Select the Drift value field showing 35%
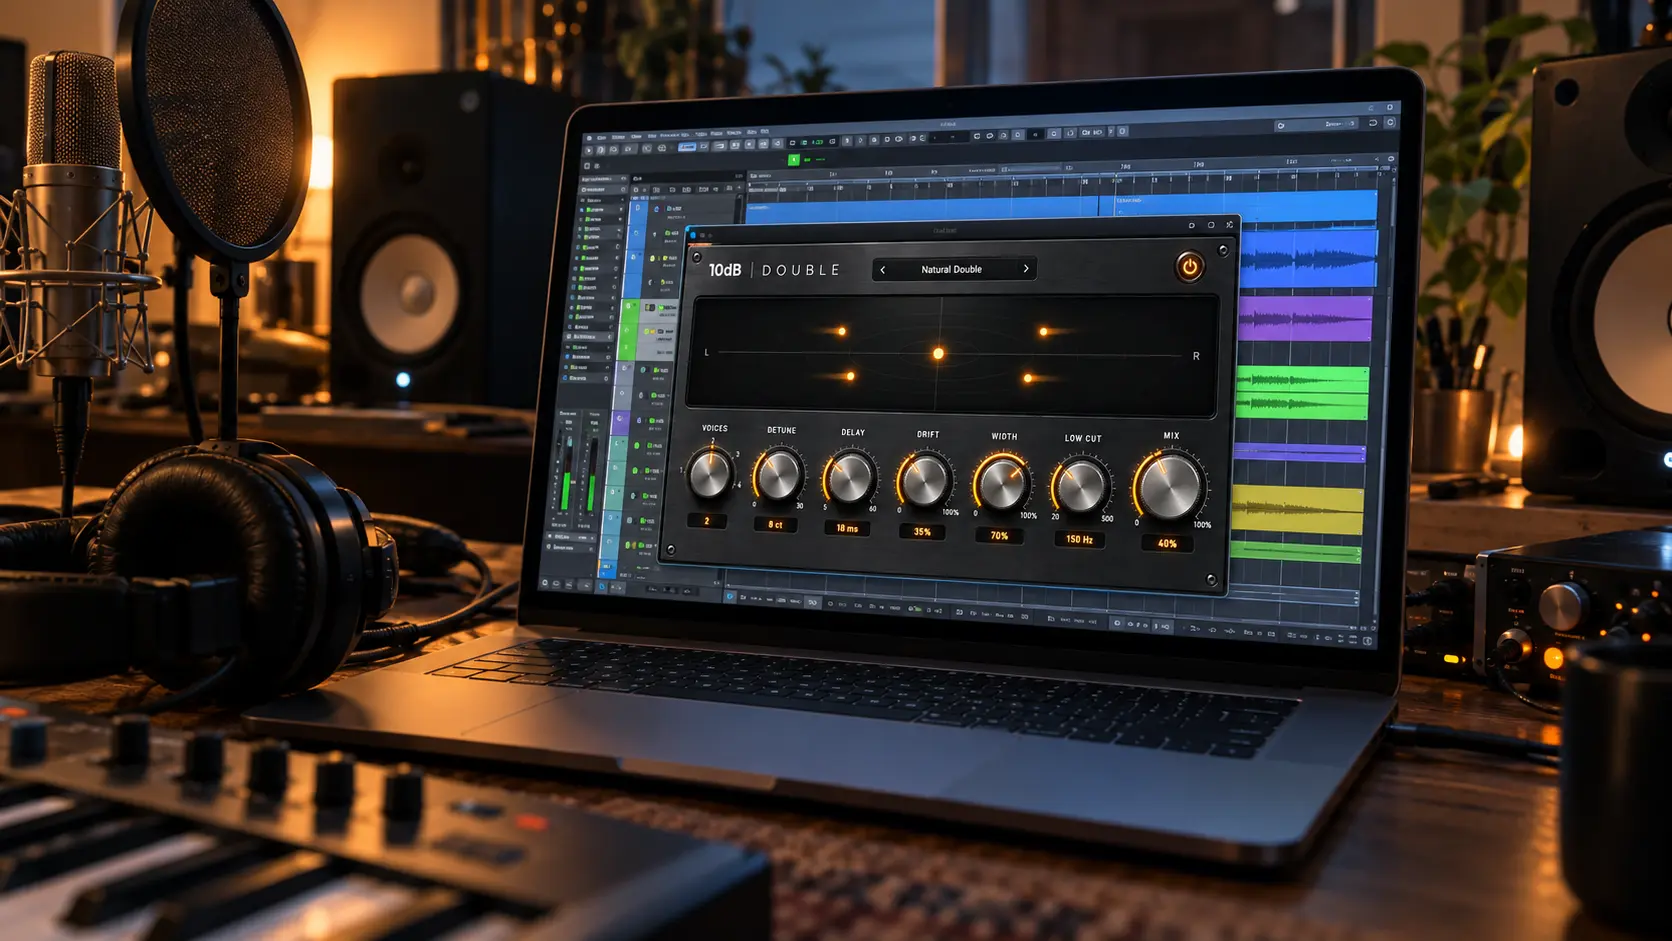The height and width of the screenshot is (941, 1672). [x=922, y=532]
